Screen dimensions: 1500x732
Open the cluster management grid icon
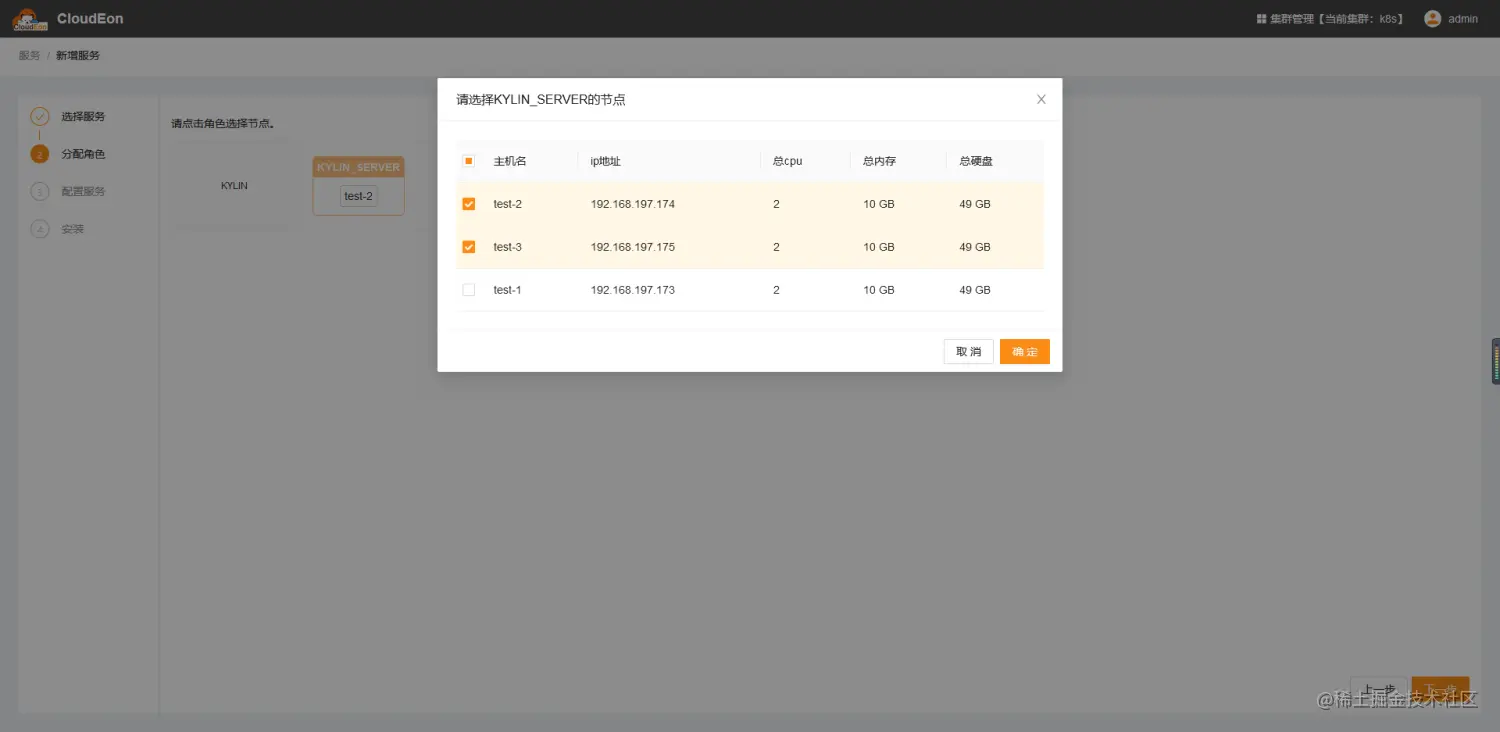(1262, 19)
